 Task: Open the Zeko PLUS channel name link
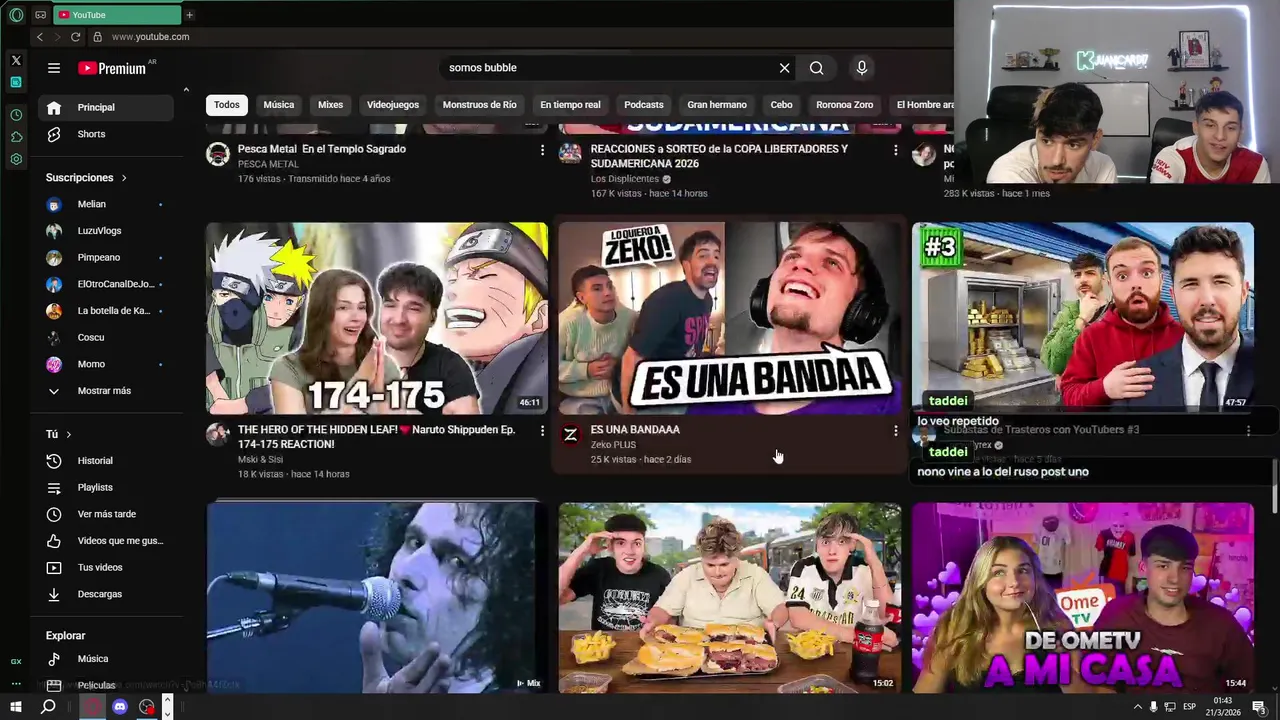tap(613, 445)
